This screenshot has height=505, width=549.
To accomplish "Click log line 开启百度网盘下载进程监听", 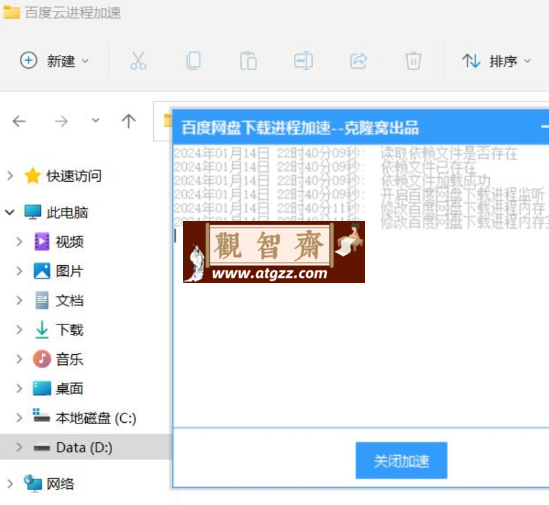I will tap(463, 195).
